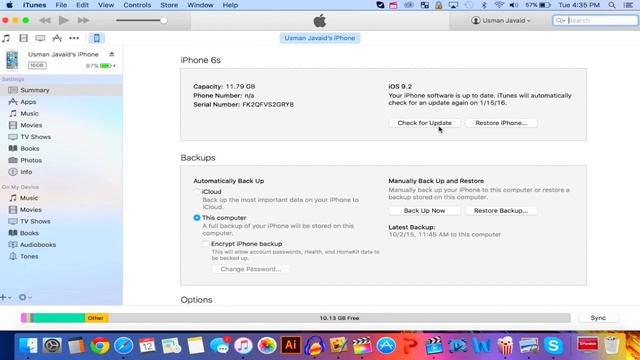Image resolution: width=640 pixels, height=360 pixels.
Task: Open Finder from the Dock
Action: 28,346
